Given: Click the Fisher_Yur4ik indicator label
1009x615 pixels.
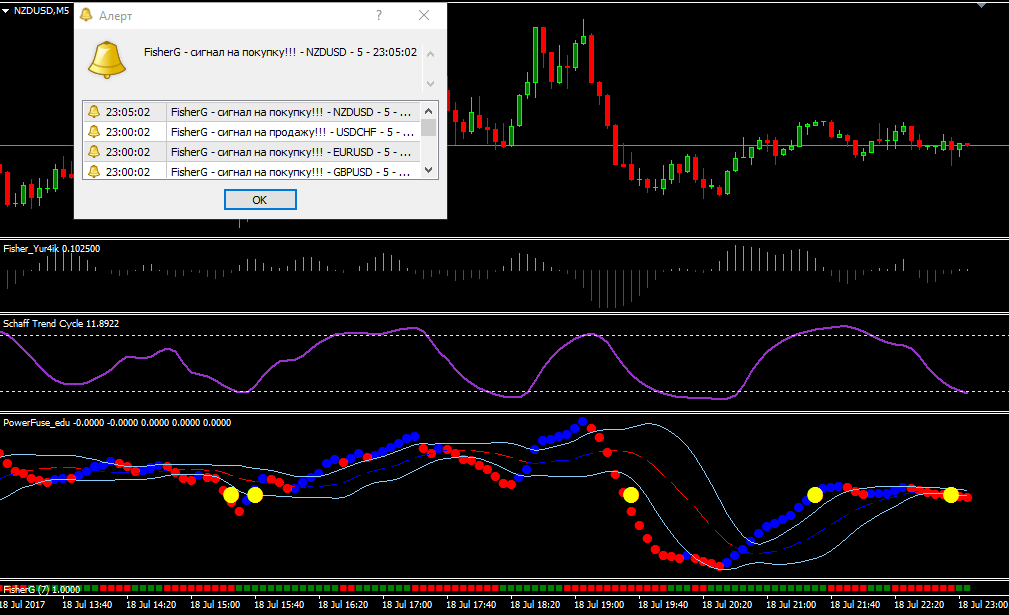Looking at the screenshot, I should tap(51, 248).
